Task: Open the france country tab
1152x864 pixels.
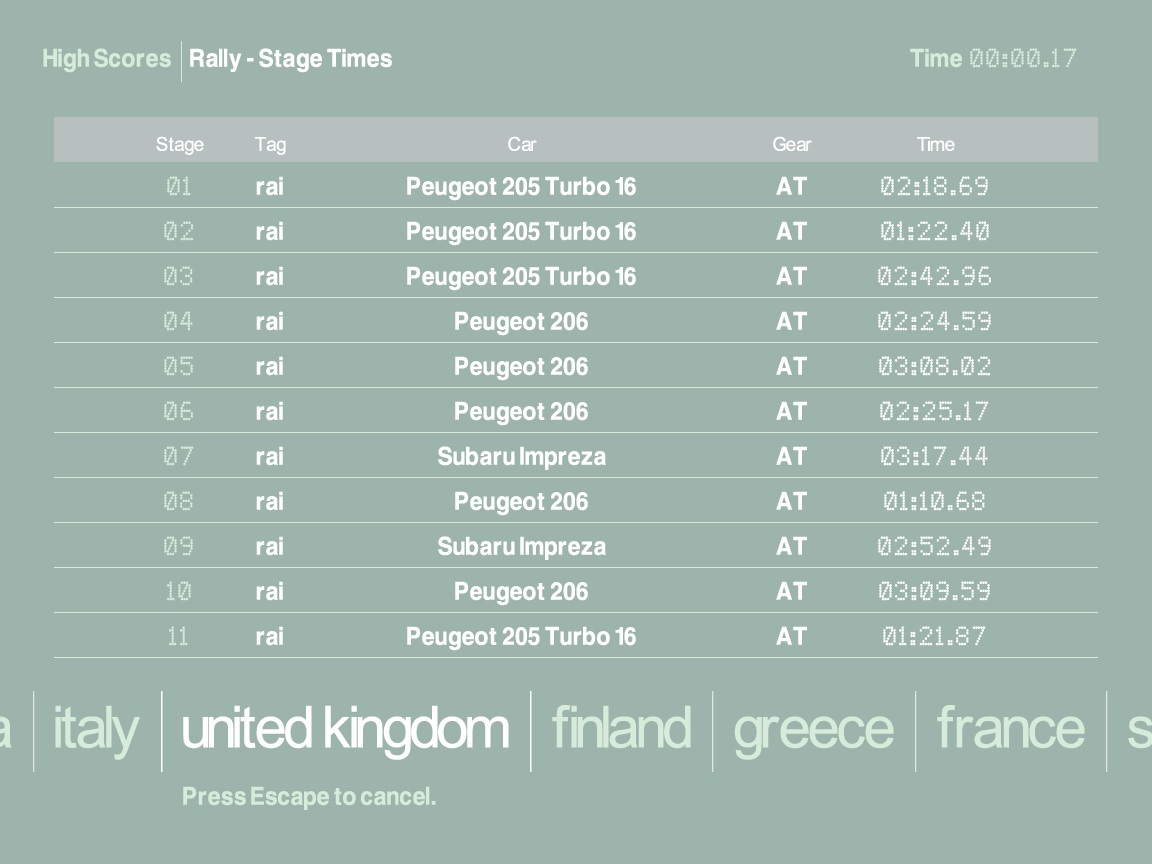Action: pos(1010,730)
